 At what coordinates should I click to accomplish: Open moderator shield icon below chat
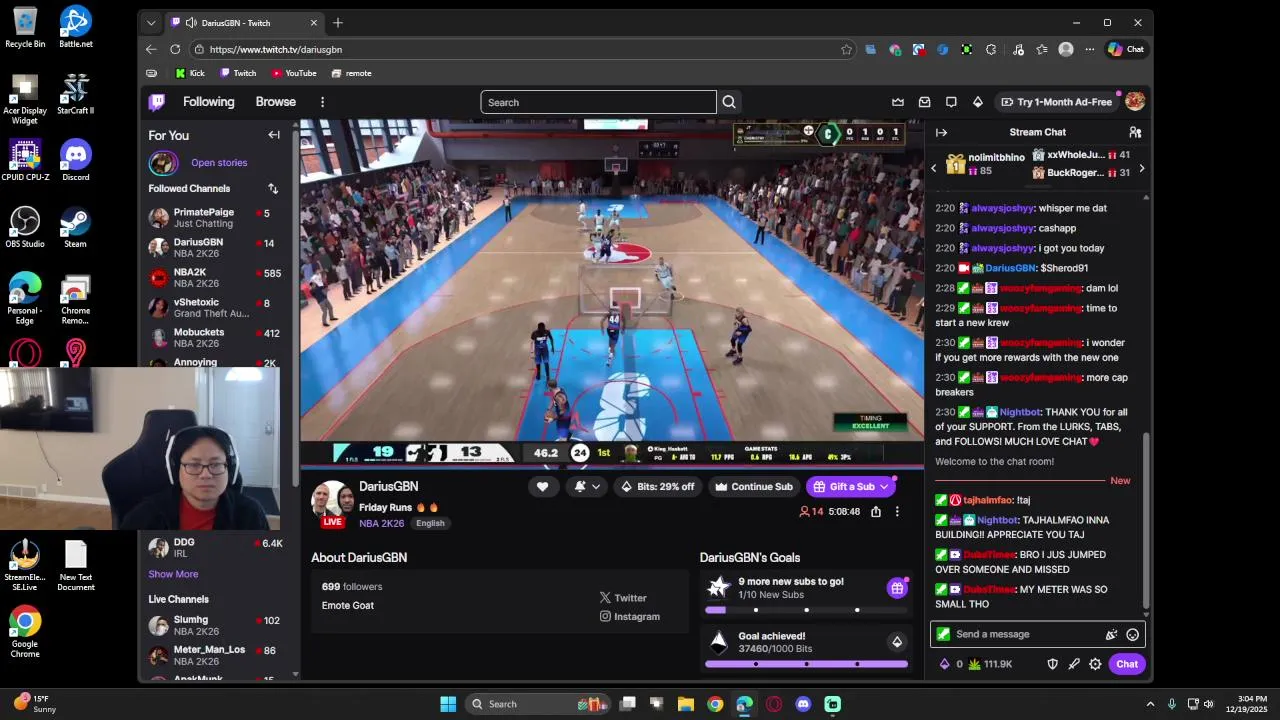[x=1052, y=664]
